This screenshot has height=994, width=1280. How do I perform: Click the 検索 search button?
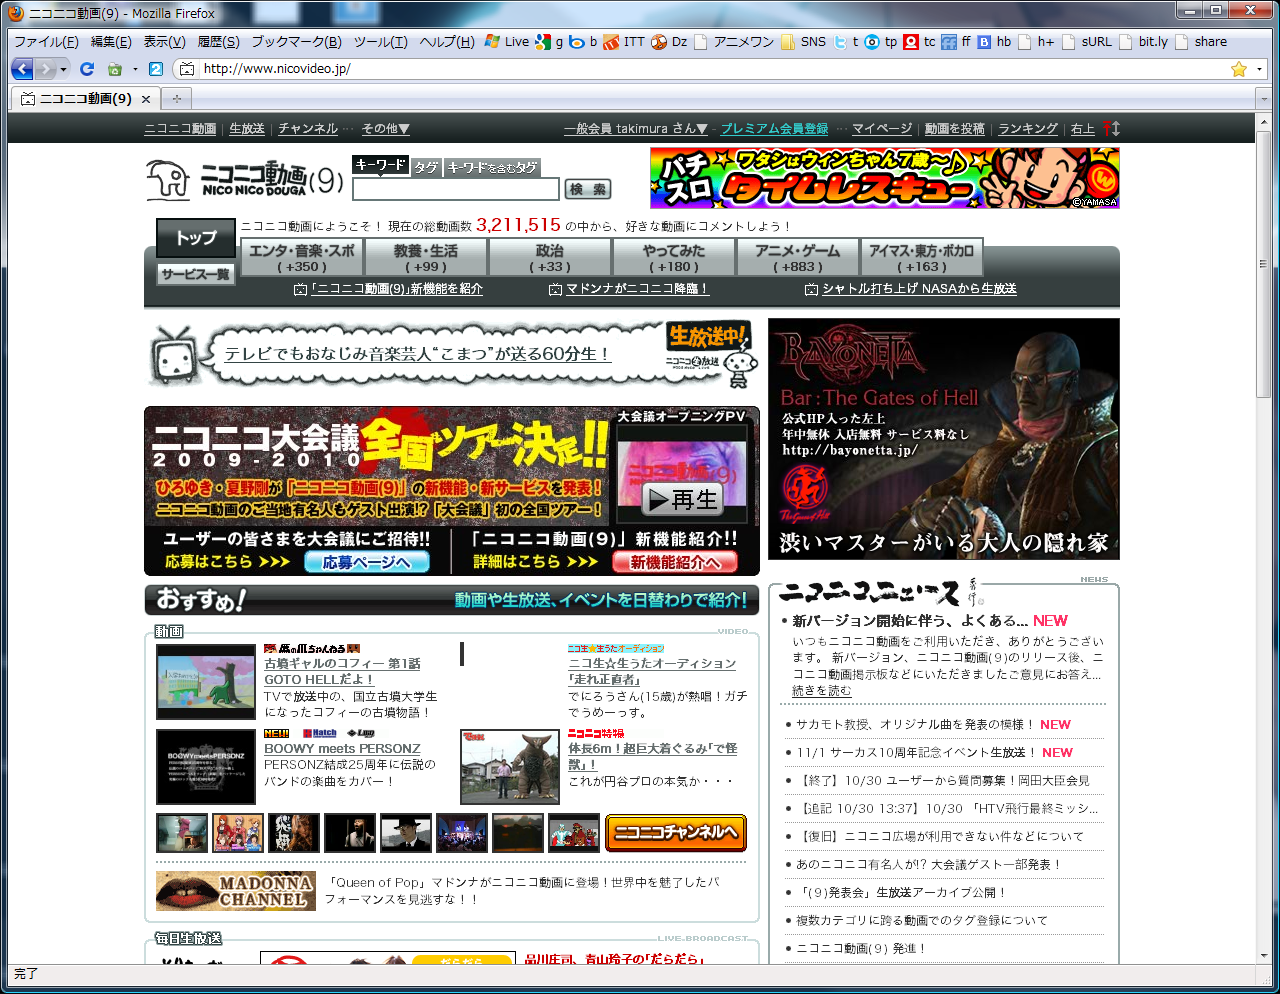tap(588, 189)
